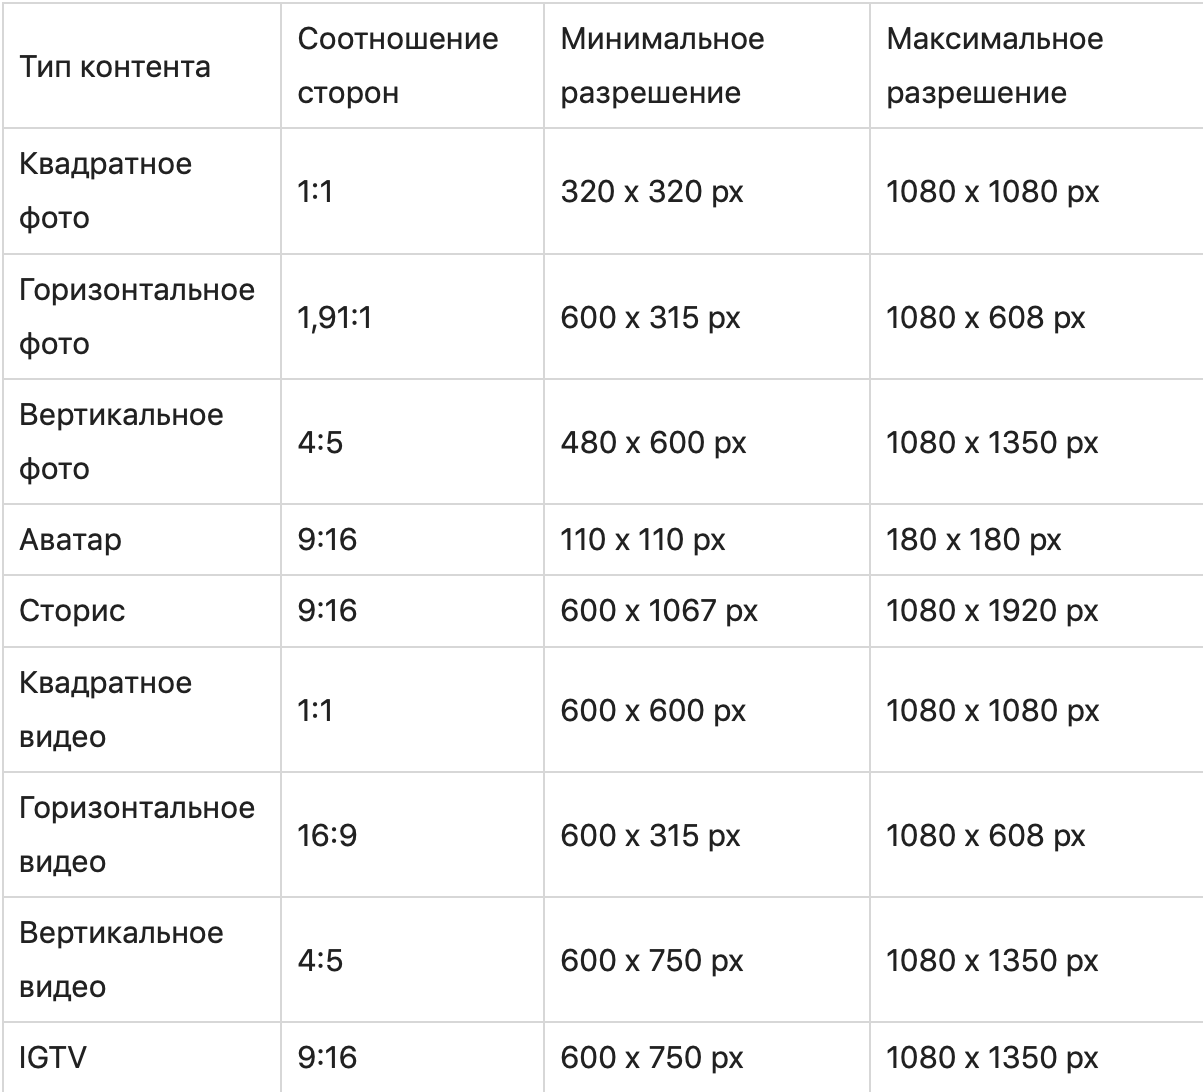This screenshot has height=1092, width=1203.
Task: Select the "Аватар" row label
Action: 70,539
